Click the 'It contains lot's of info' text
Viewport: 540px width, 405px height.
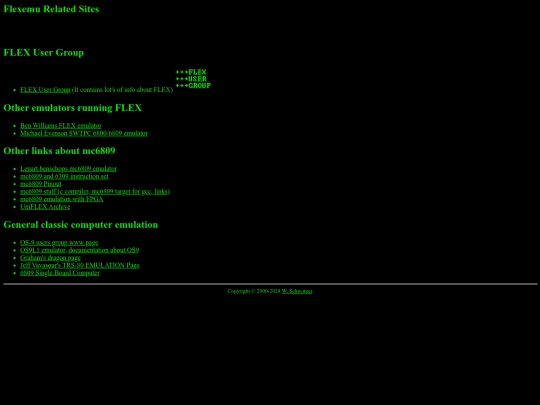click(122, 90)
